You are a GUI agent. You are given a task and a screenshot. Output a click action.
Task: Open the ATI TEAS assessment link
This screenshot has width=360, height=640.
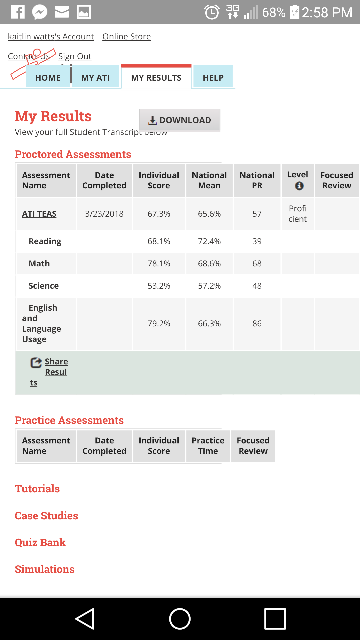click(x=39, y=214)
